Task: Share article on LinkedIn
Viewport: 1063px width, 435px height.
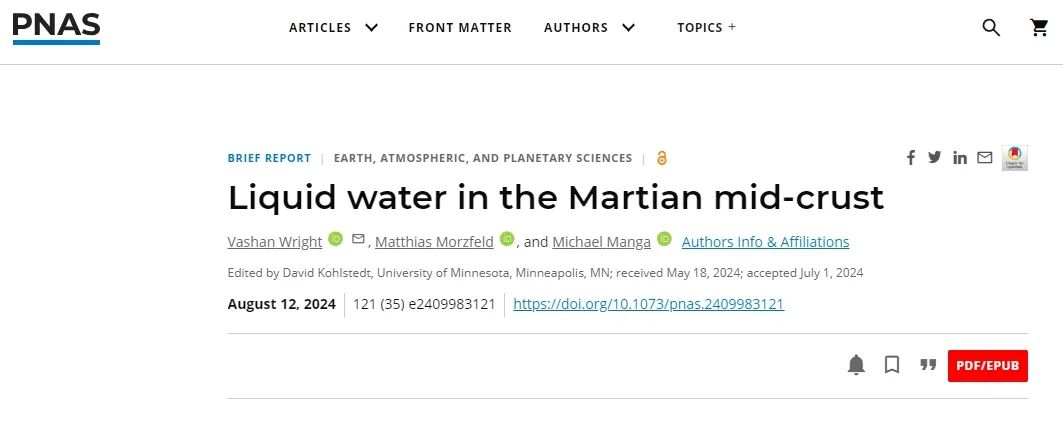Action: tap(960, 158)
